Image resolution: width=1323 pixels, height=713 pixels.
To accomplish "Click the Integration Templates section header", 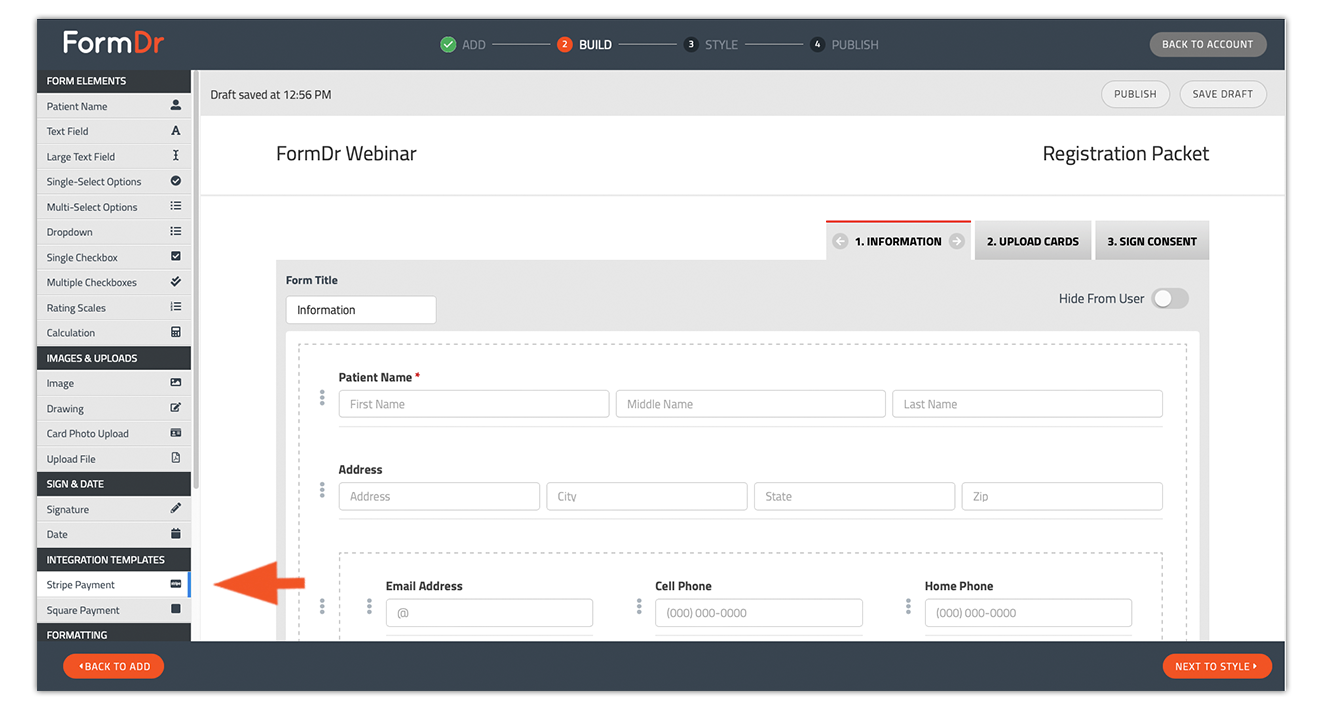I will tap(113, 559).
